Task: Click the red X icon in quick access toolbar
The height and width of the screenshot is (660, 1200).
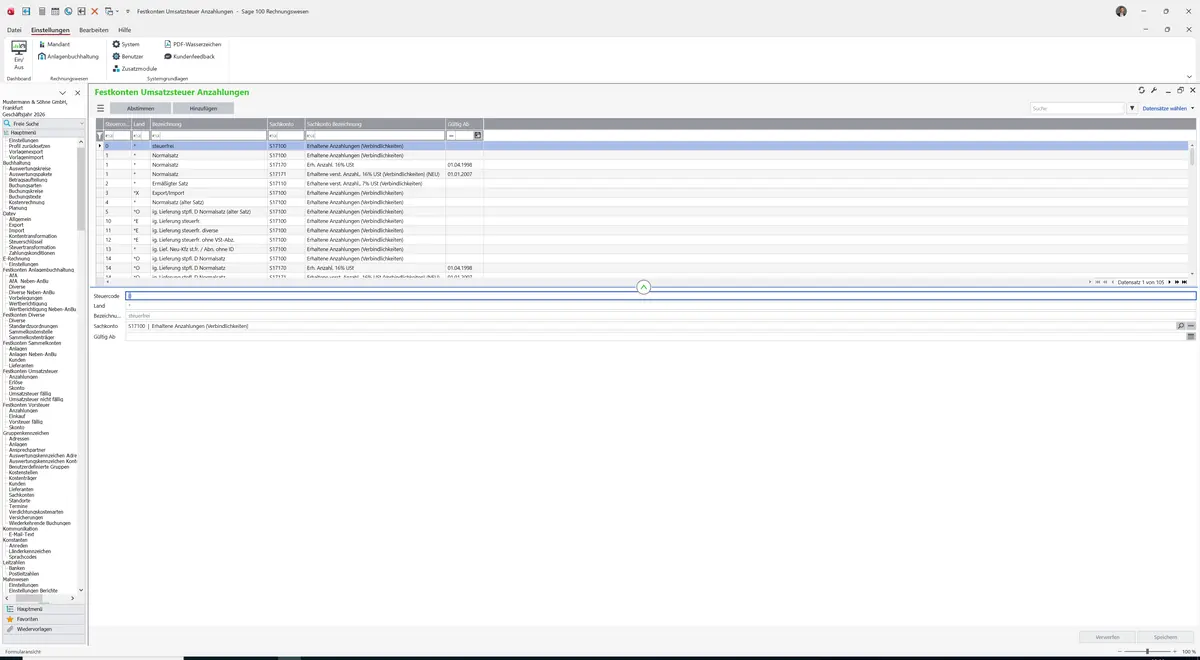Action: (x=95, y=11)
